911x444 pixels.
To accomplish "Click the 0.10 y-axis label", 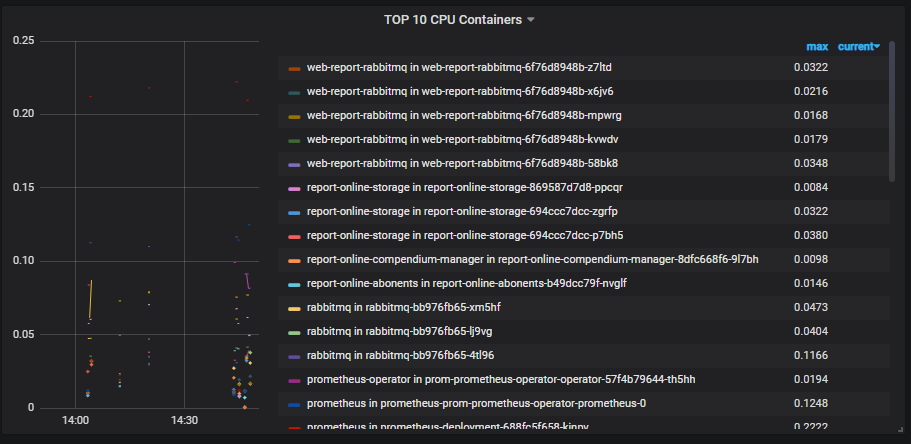I will click(24, 261).
